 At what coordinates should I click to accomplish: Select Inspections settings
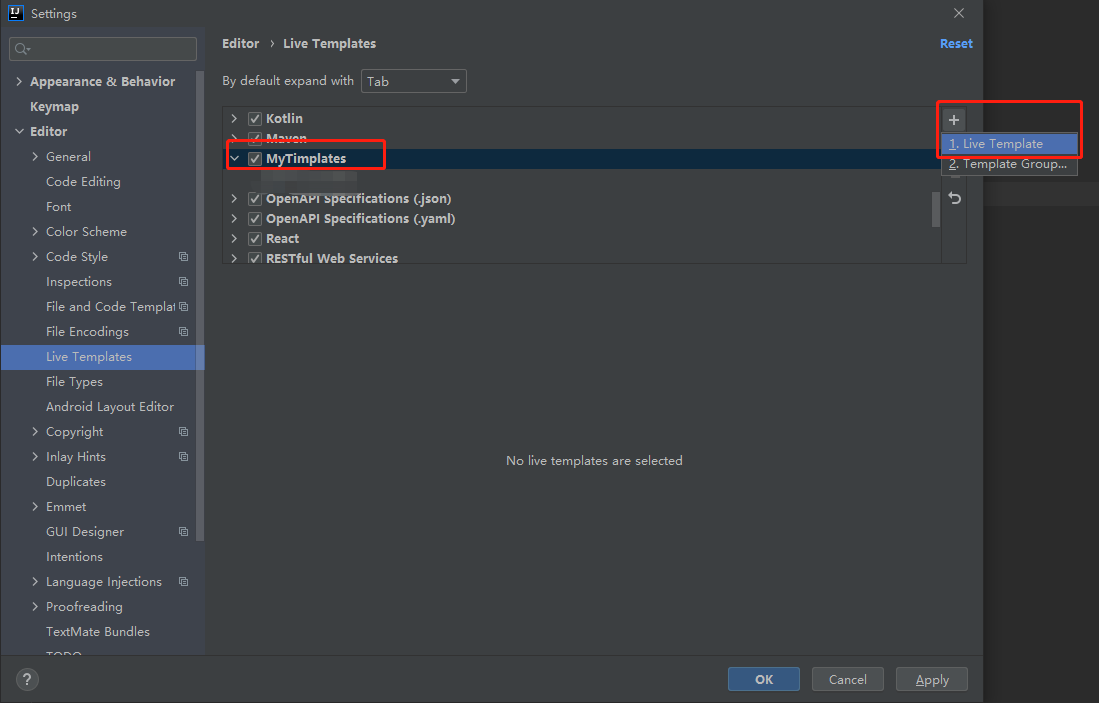(78, 282)
